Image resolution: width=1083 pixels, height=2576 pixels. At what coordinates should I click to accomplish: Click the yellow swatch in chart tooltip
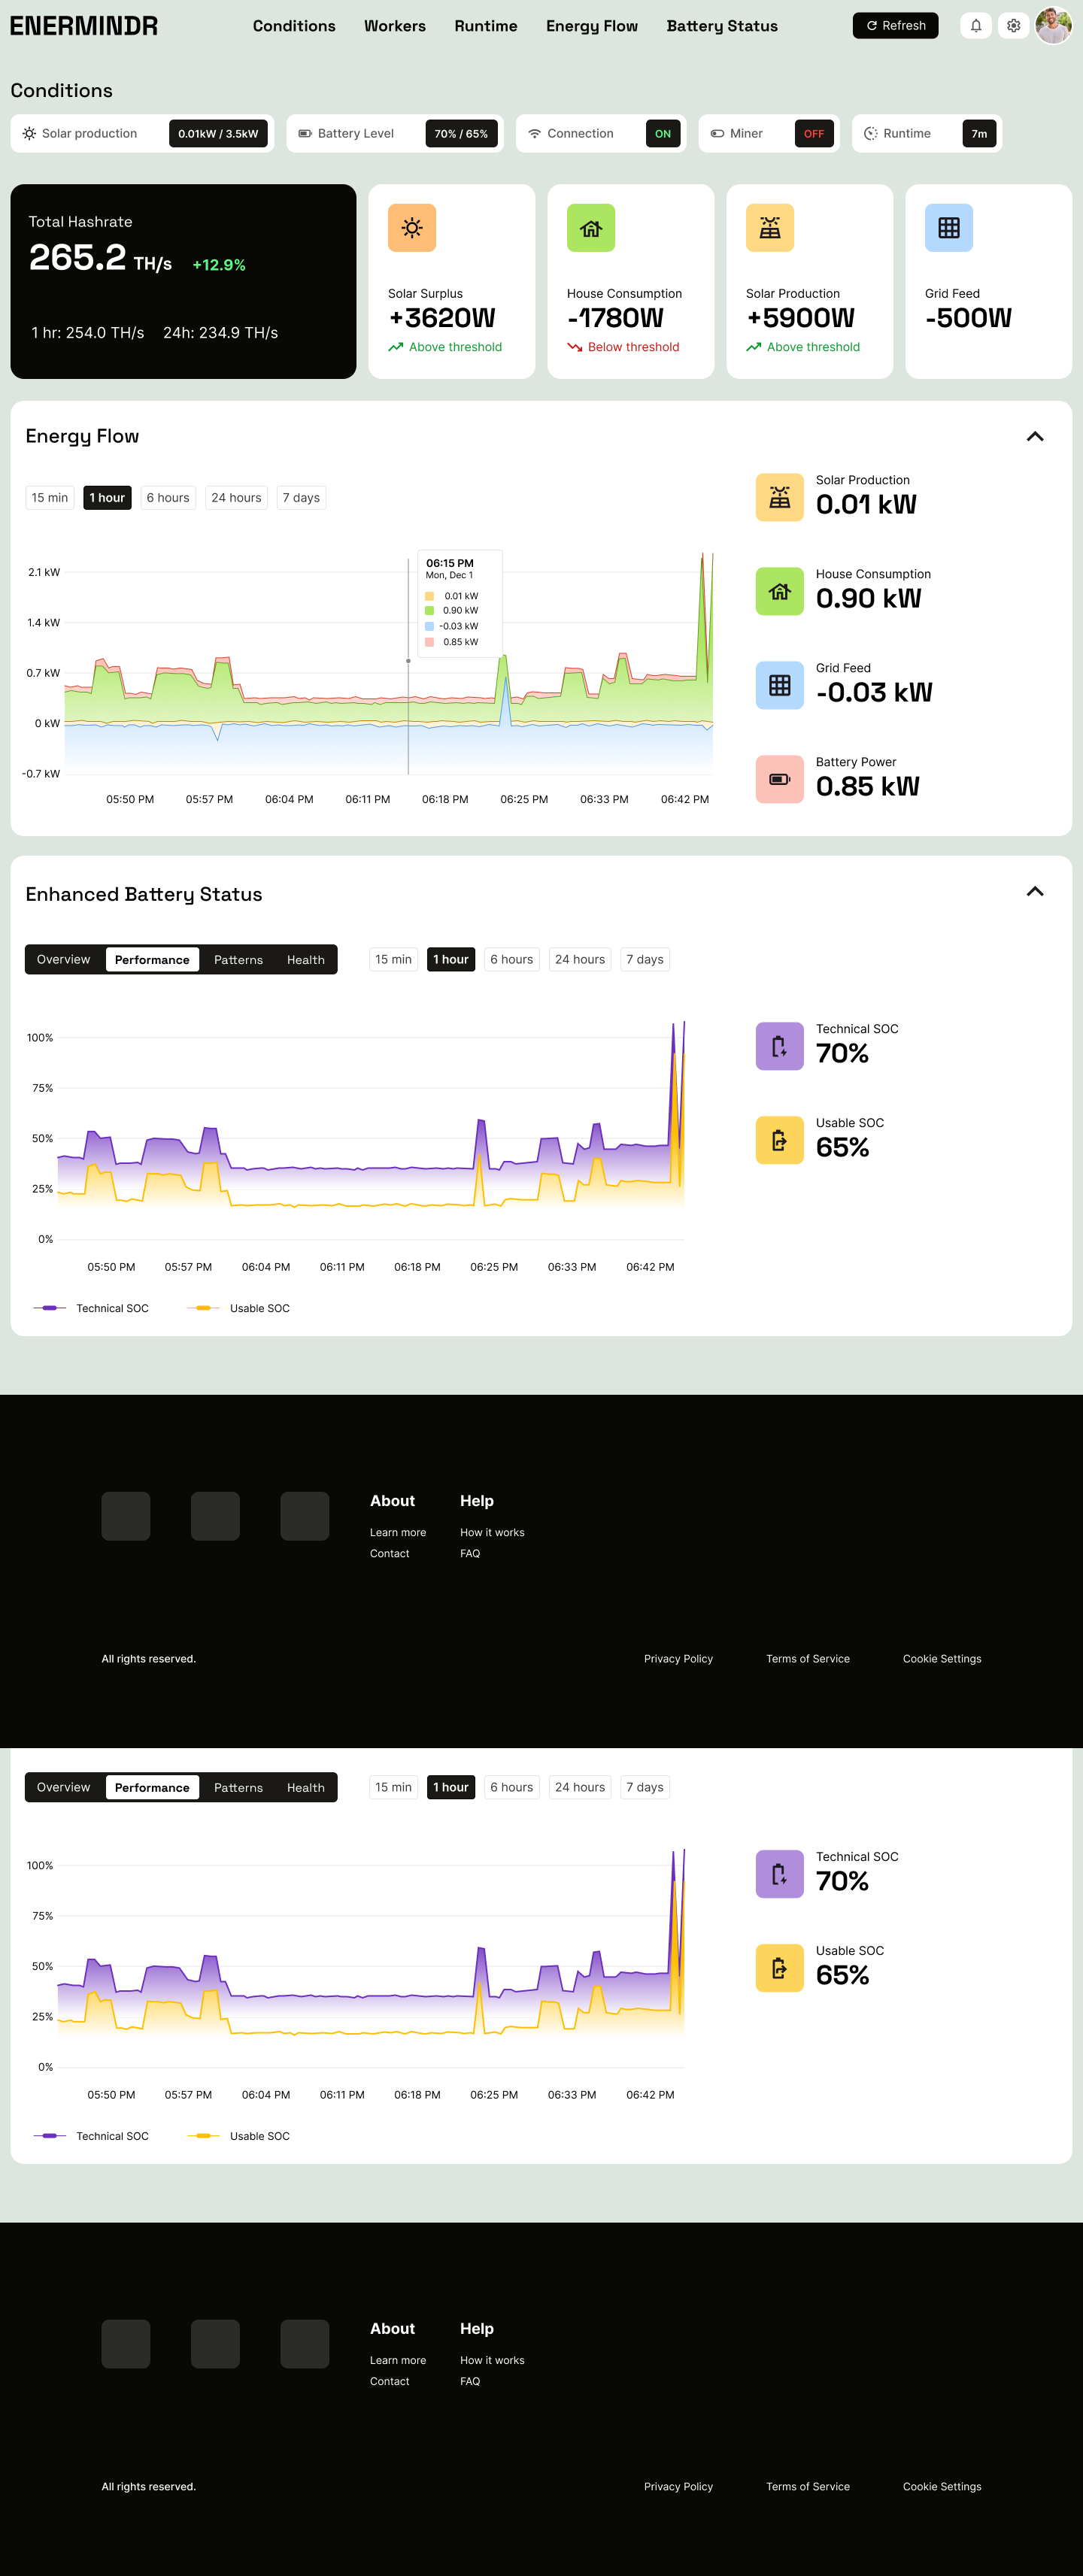(x=430, y=596)
